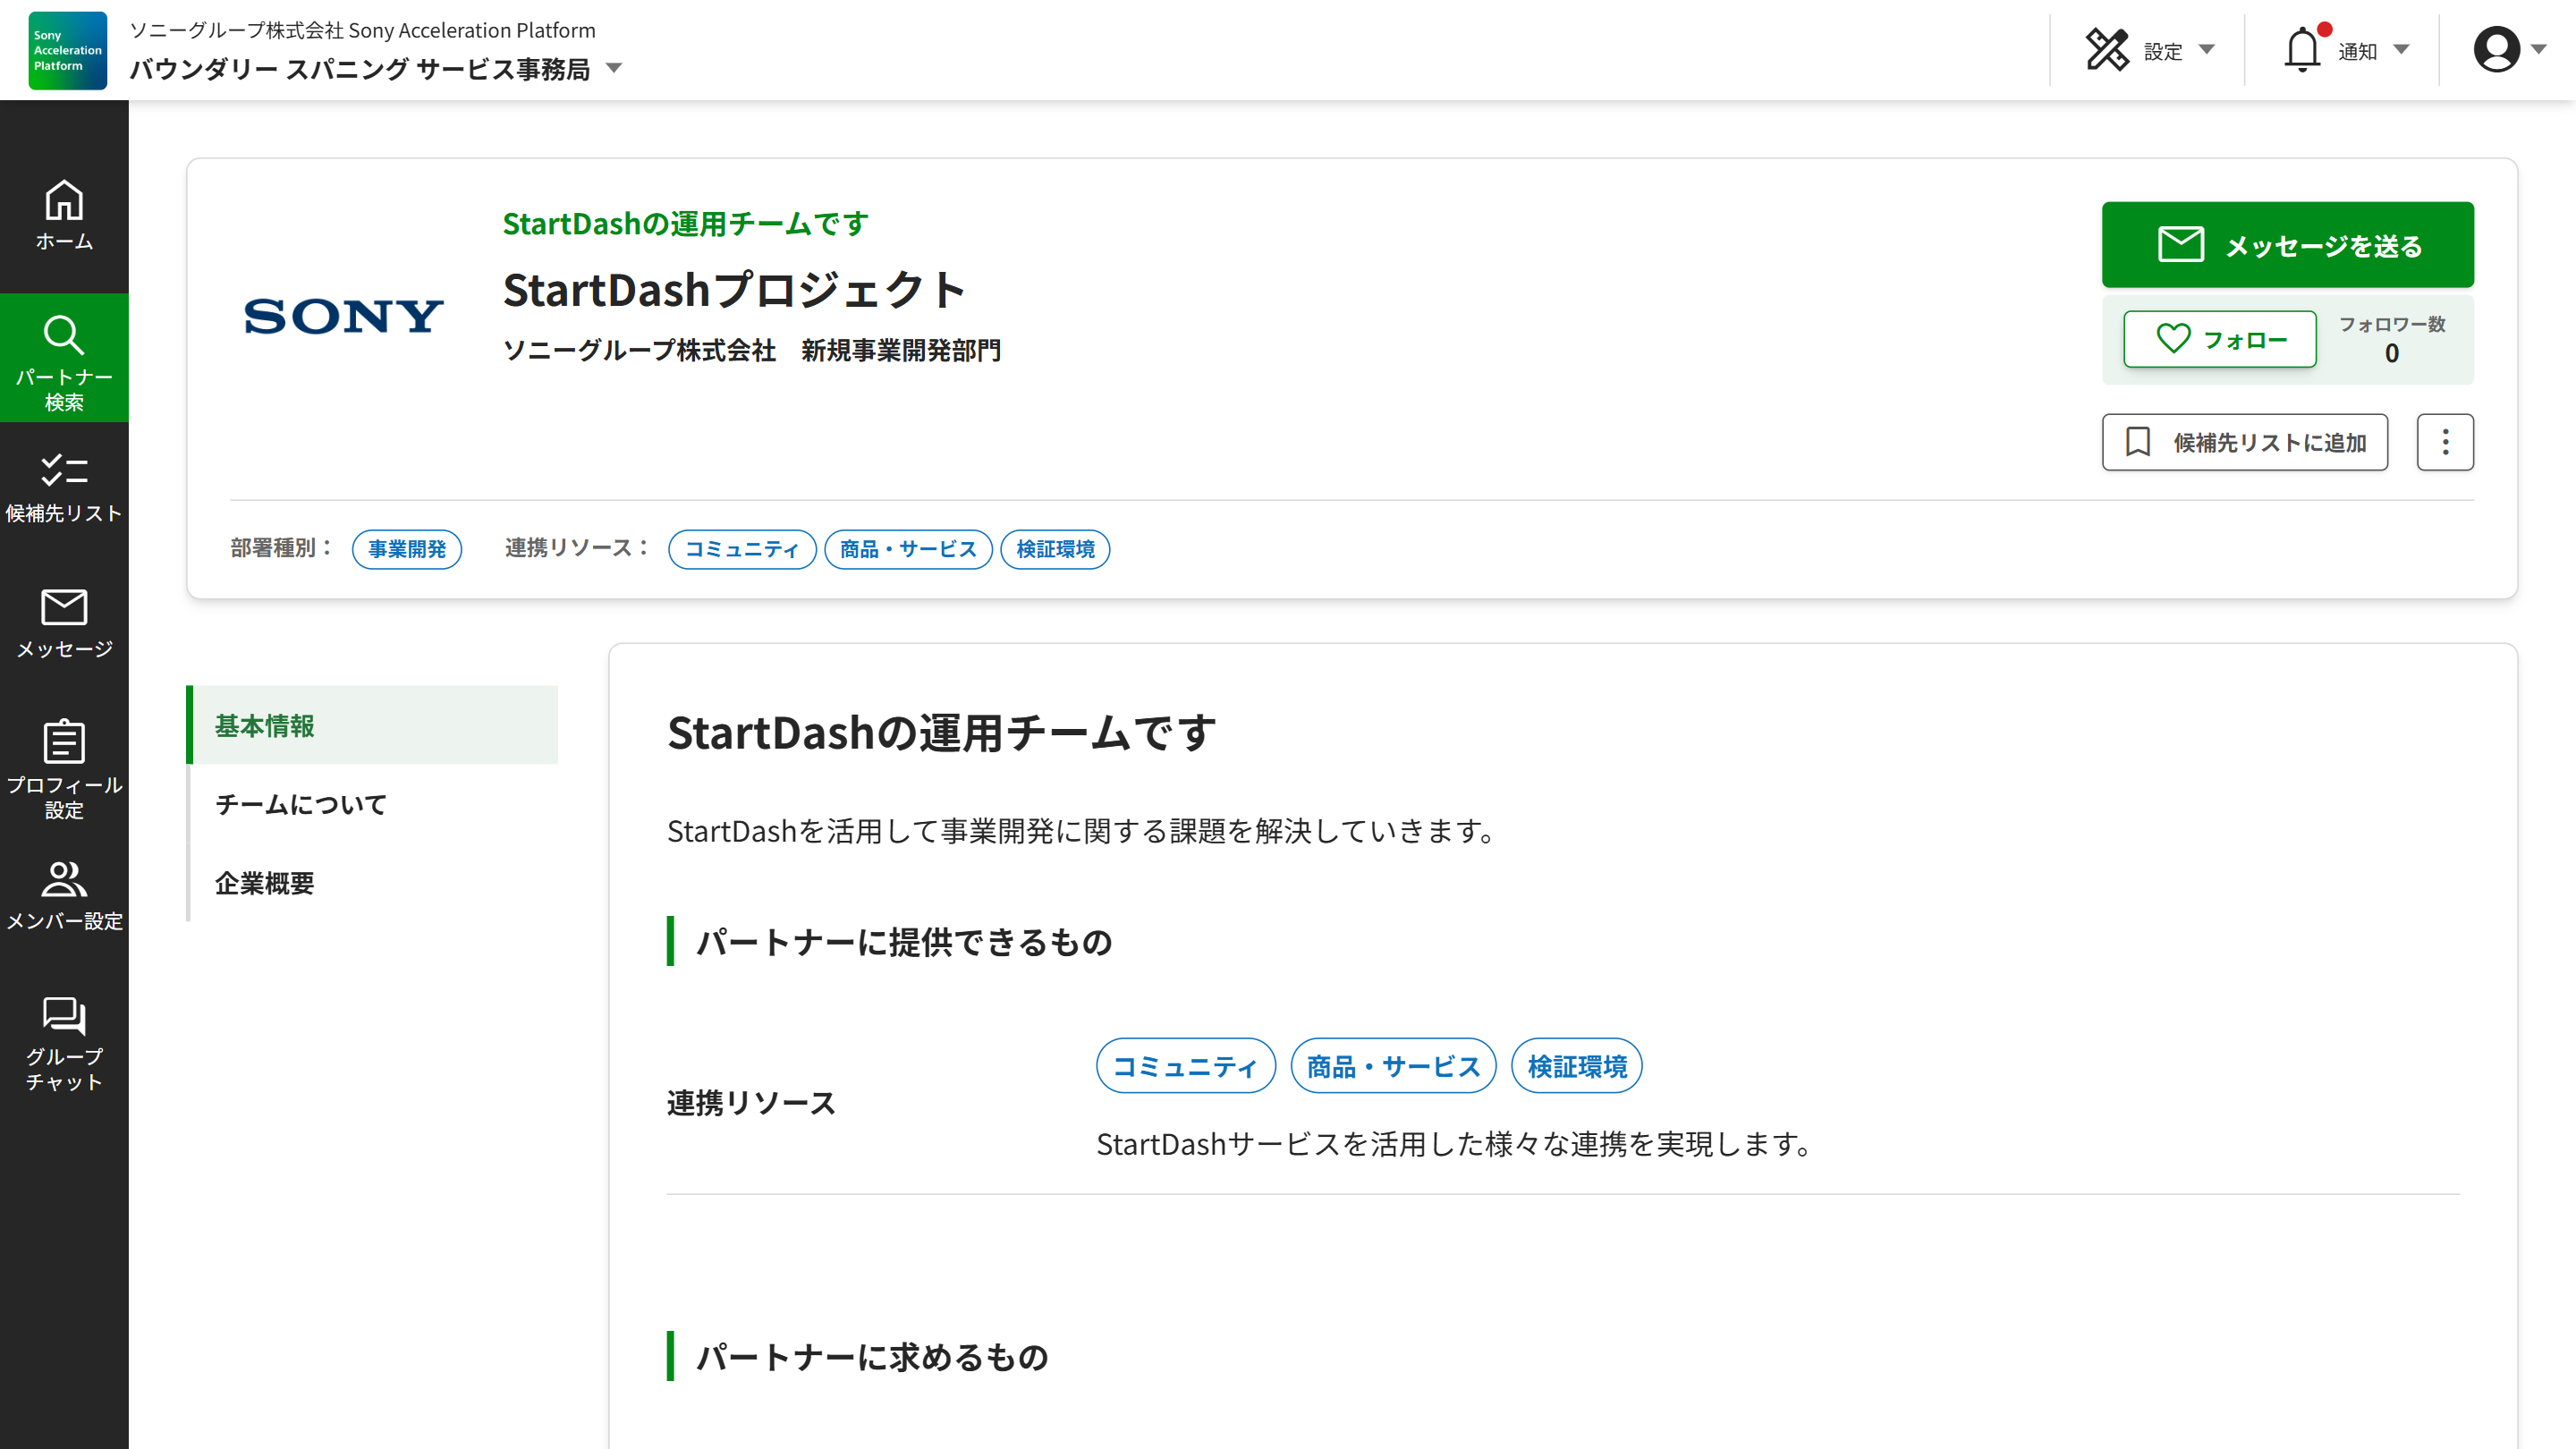Screen dimensions: 2576x1449
Task: Open the 企業概要 section
Action: click(263, 883)
